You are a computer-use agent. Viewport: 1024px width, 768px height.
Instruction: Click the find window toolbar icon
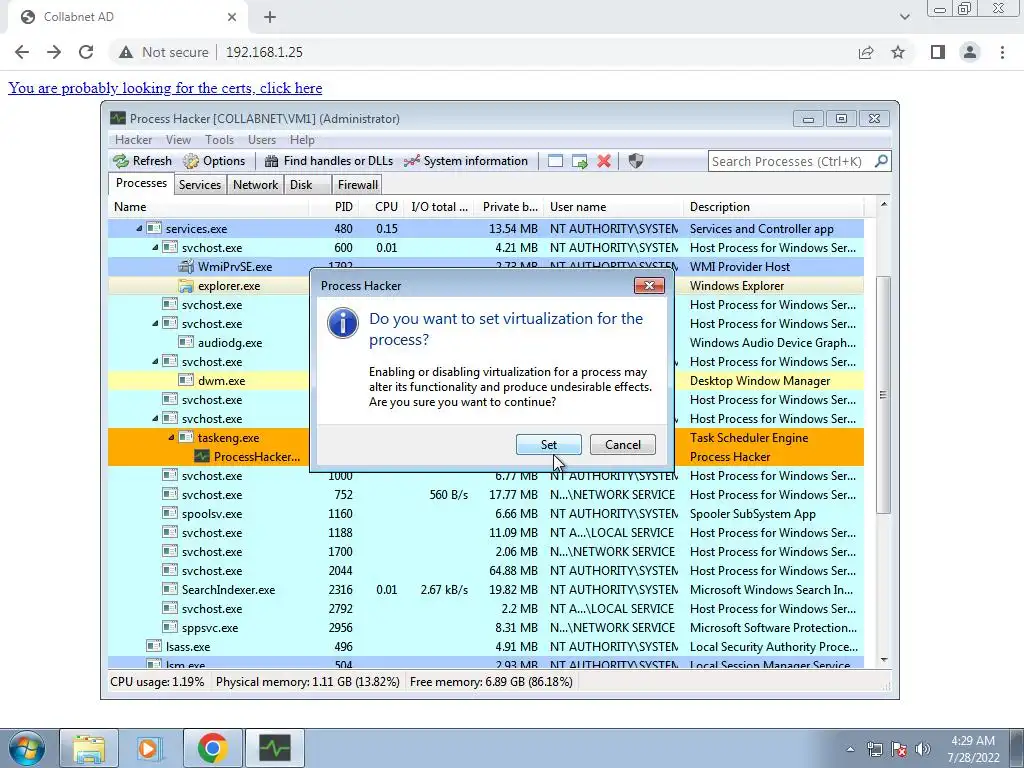(555, 161)
